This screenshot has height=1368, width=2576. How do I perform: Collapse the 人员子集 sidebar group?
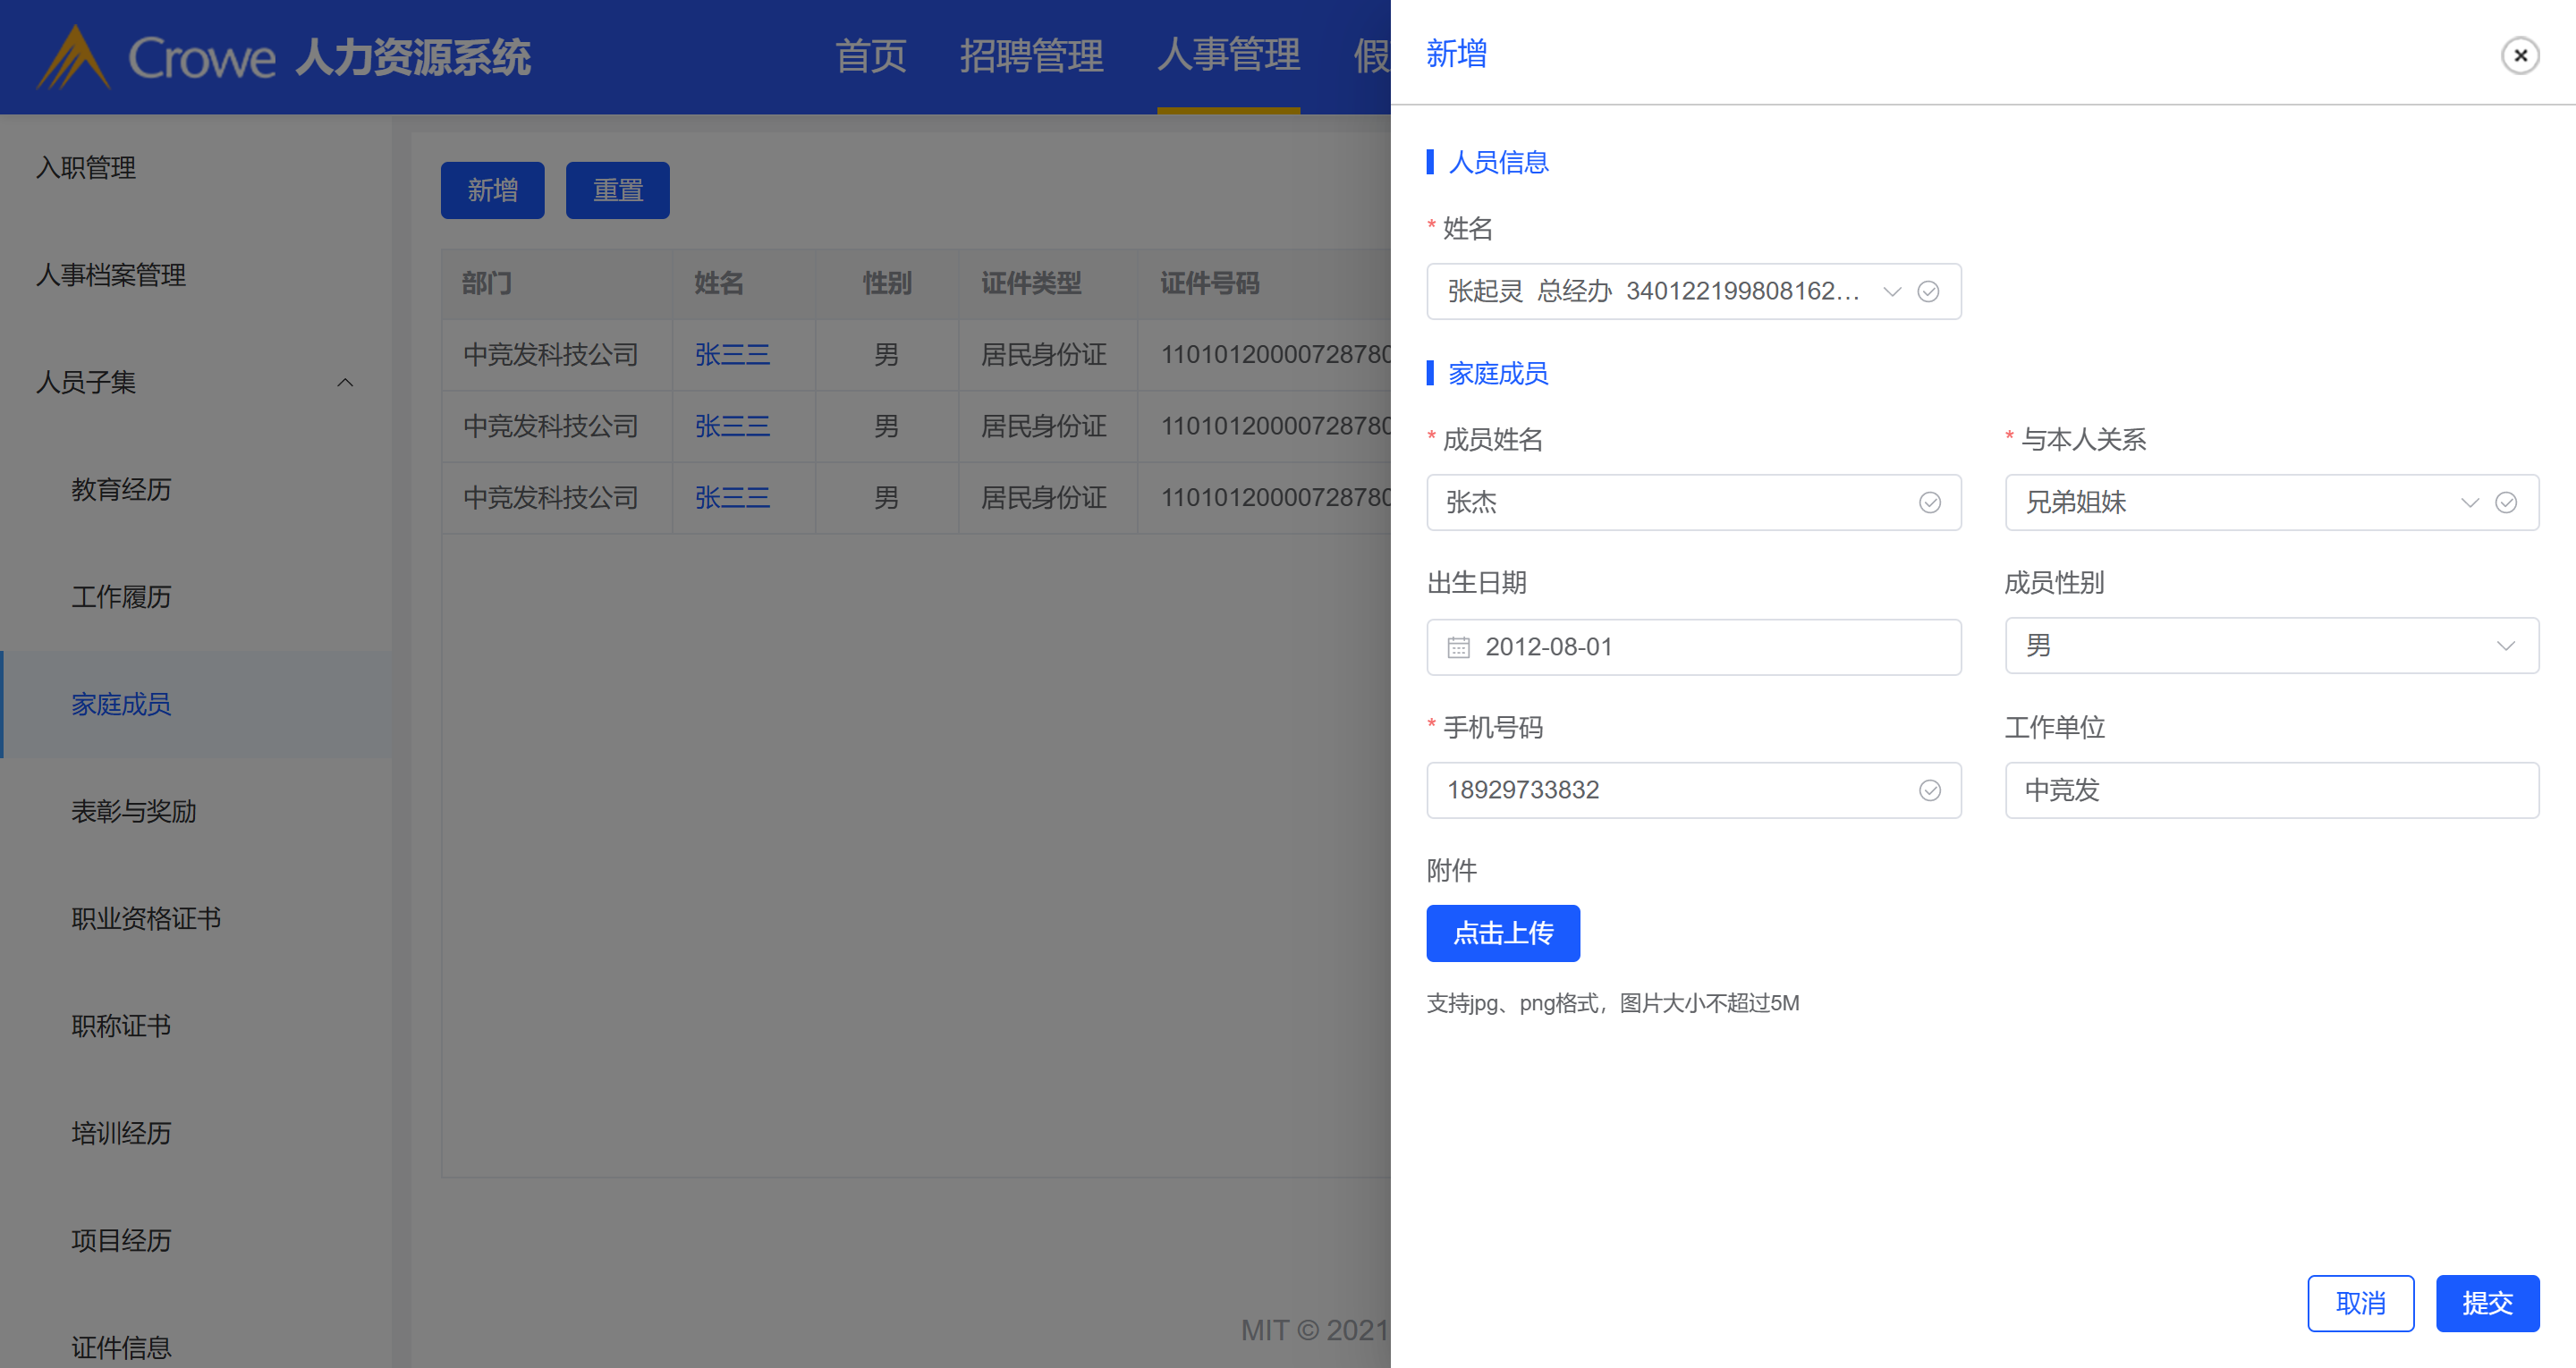[345, 382]
